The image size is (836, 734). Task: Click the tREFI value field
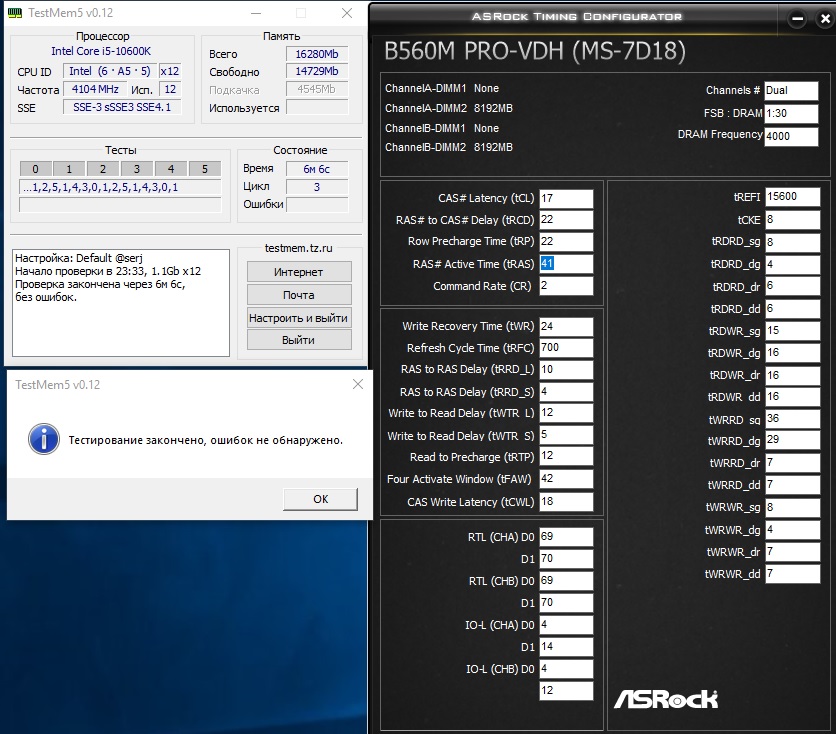tap(792, 197)
